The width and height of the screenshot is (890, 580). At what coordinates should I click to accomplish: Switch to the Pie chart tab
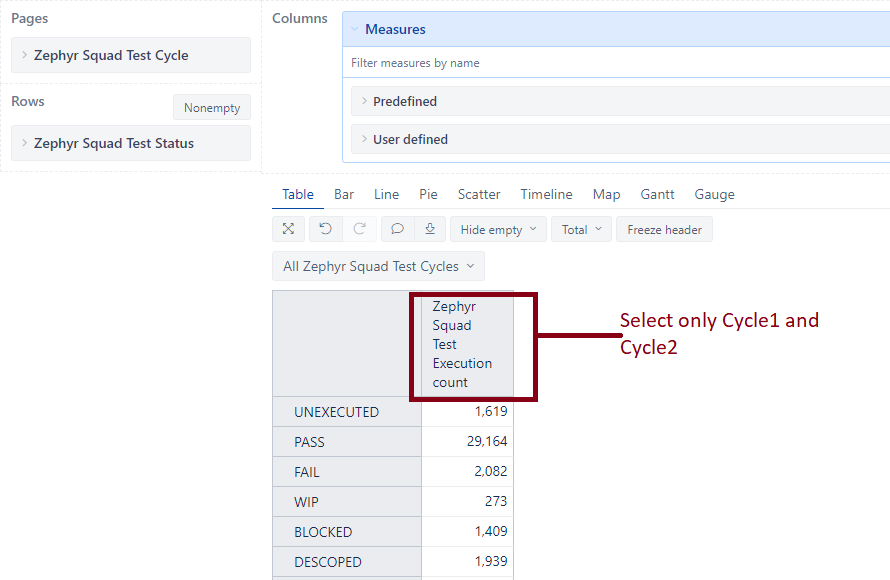(x=429, y=194)
